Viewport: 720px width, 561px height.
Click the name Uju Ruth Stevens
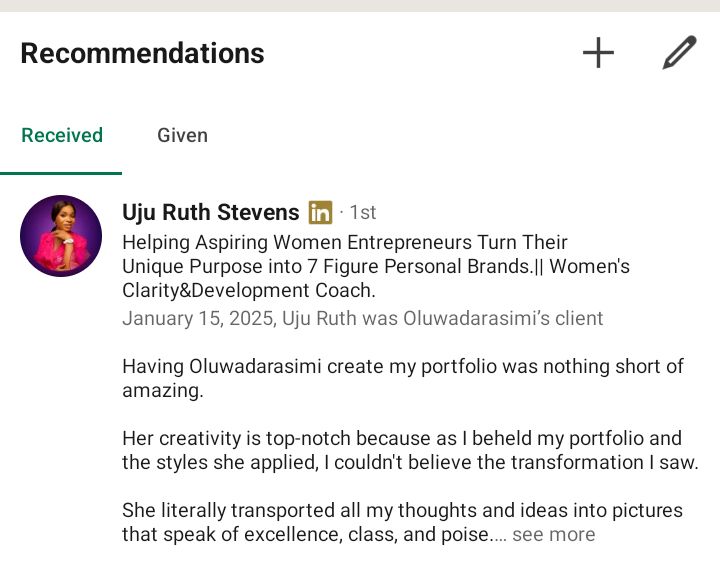pyautogui.click(x=210, y=212)
